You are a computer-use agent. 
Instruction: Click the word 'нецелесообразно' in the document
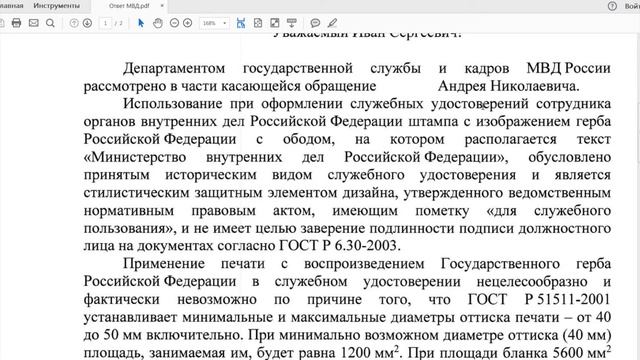tap(531, 282)
